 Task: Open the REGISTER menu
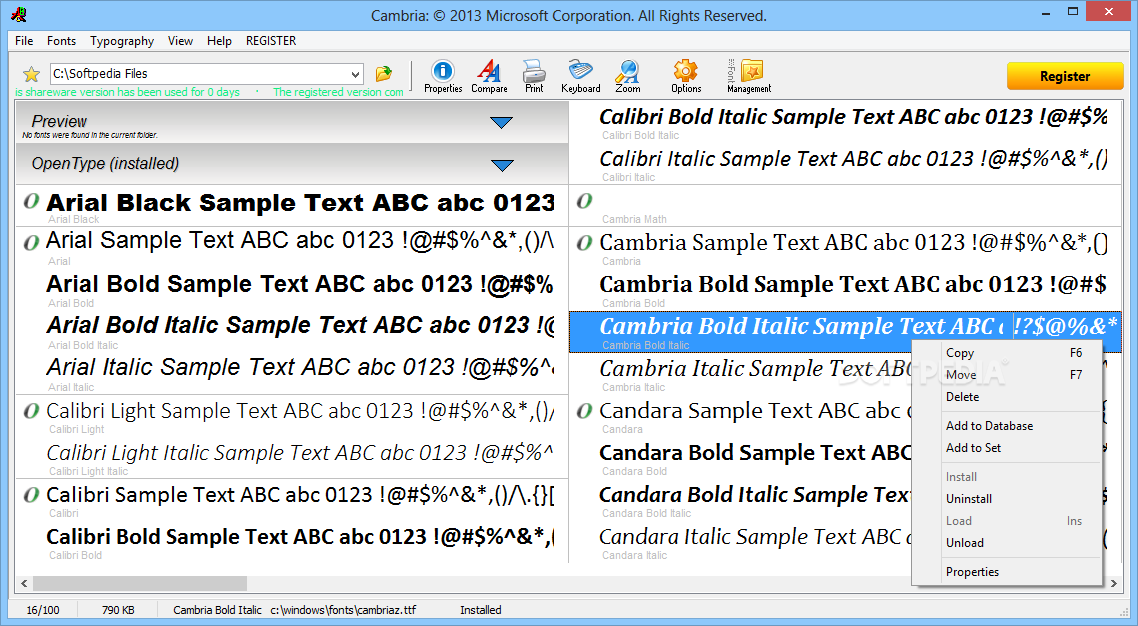271,41
